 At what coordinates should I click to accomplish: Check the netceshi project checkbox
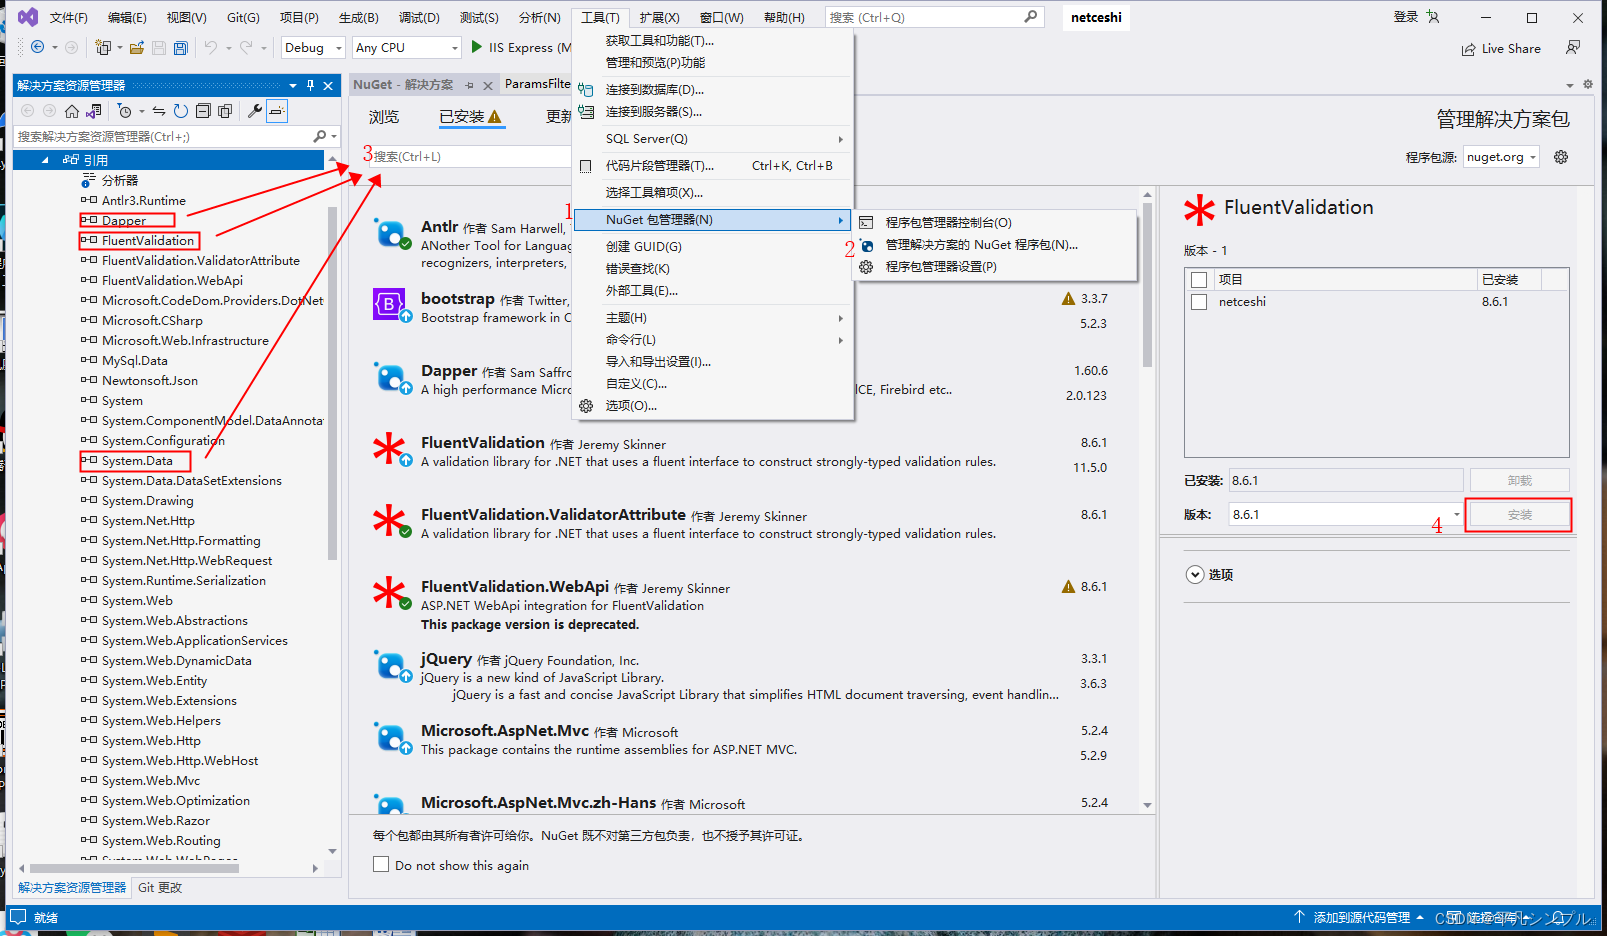pos(1199,301)
